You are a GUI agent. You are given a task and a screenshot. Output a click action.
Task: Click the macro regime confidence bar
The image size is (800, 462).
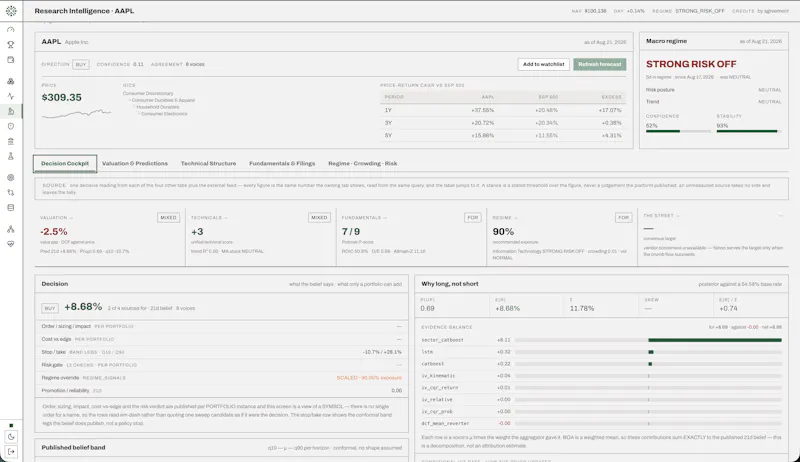pyautogui.click(x=678, y=132)
